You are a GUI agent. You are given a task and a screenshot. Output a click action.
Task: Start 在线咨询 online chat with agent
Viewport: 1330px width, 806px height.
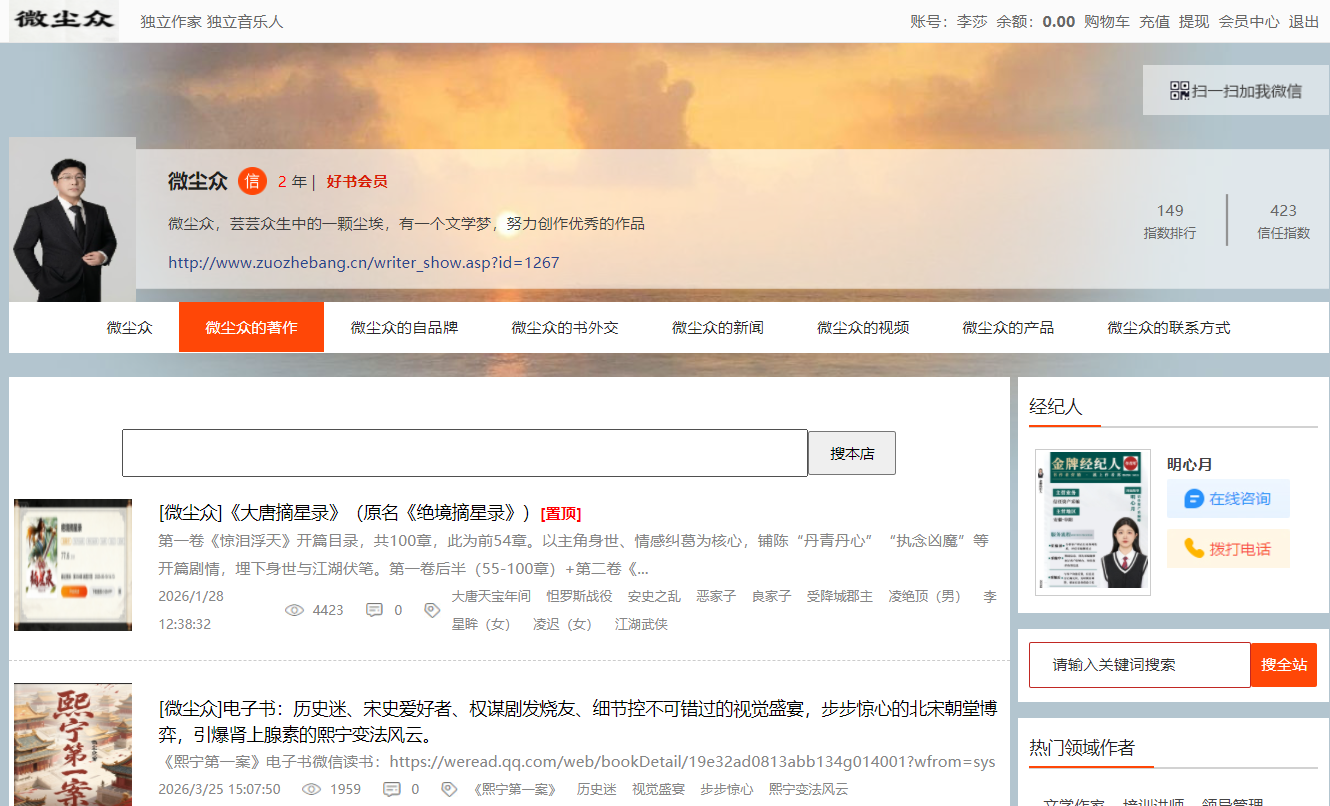1227,498
